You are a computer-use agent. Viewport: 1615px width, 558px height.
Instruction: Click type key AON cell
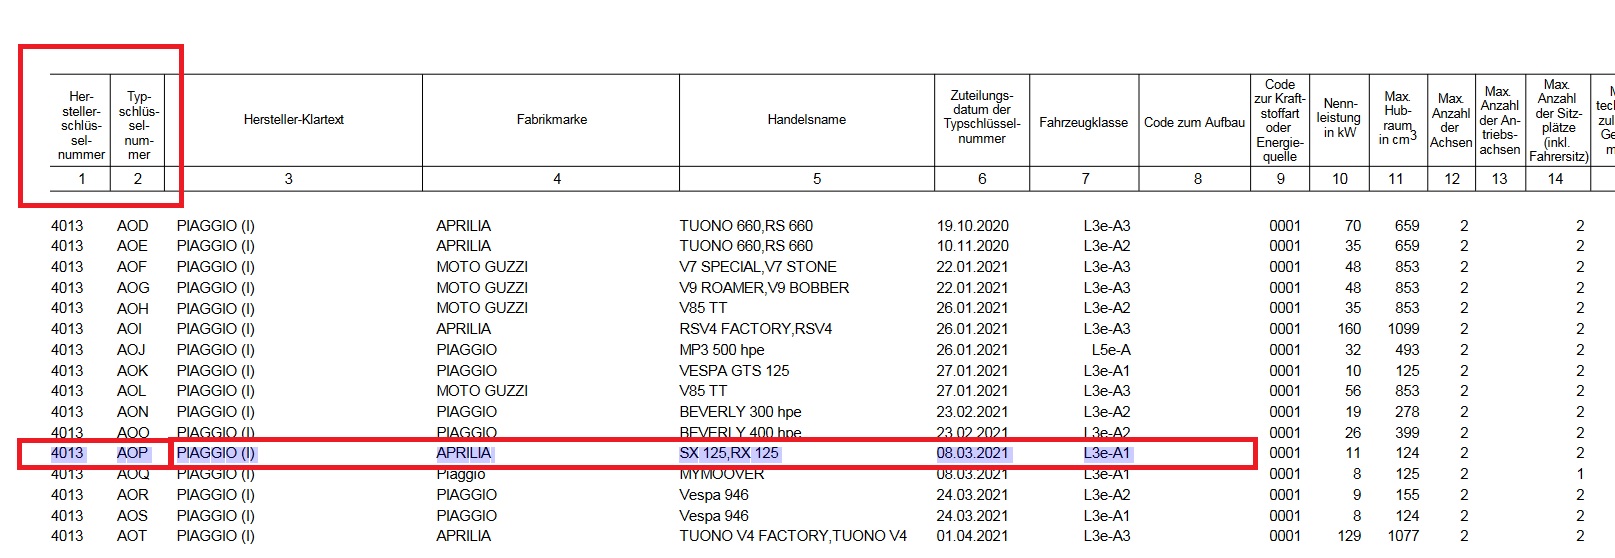click(132, 412)
